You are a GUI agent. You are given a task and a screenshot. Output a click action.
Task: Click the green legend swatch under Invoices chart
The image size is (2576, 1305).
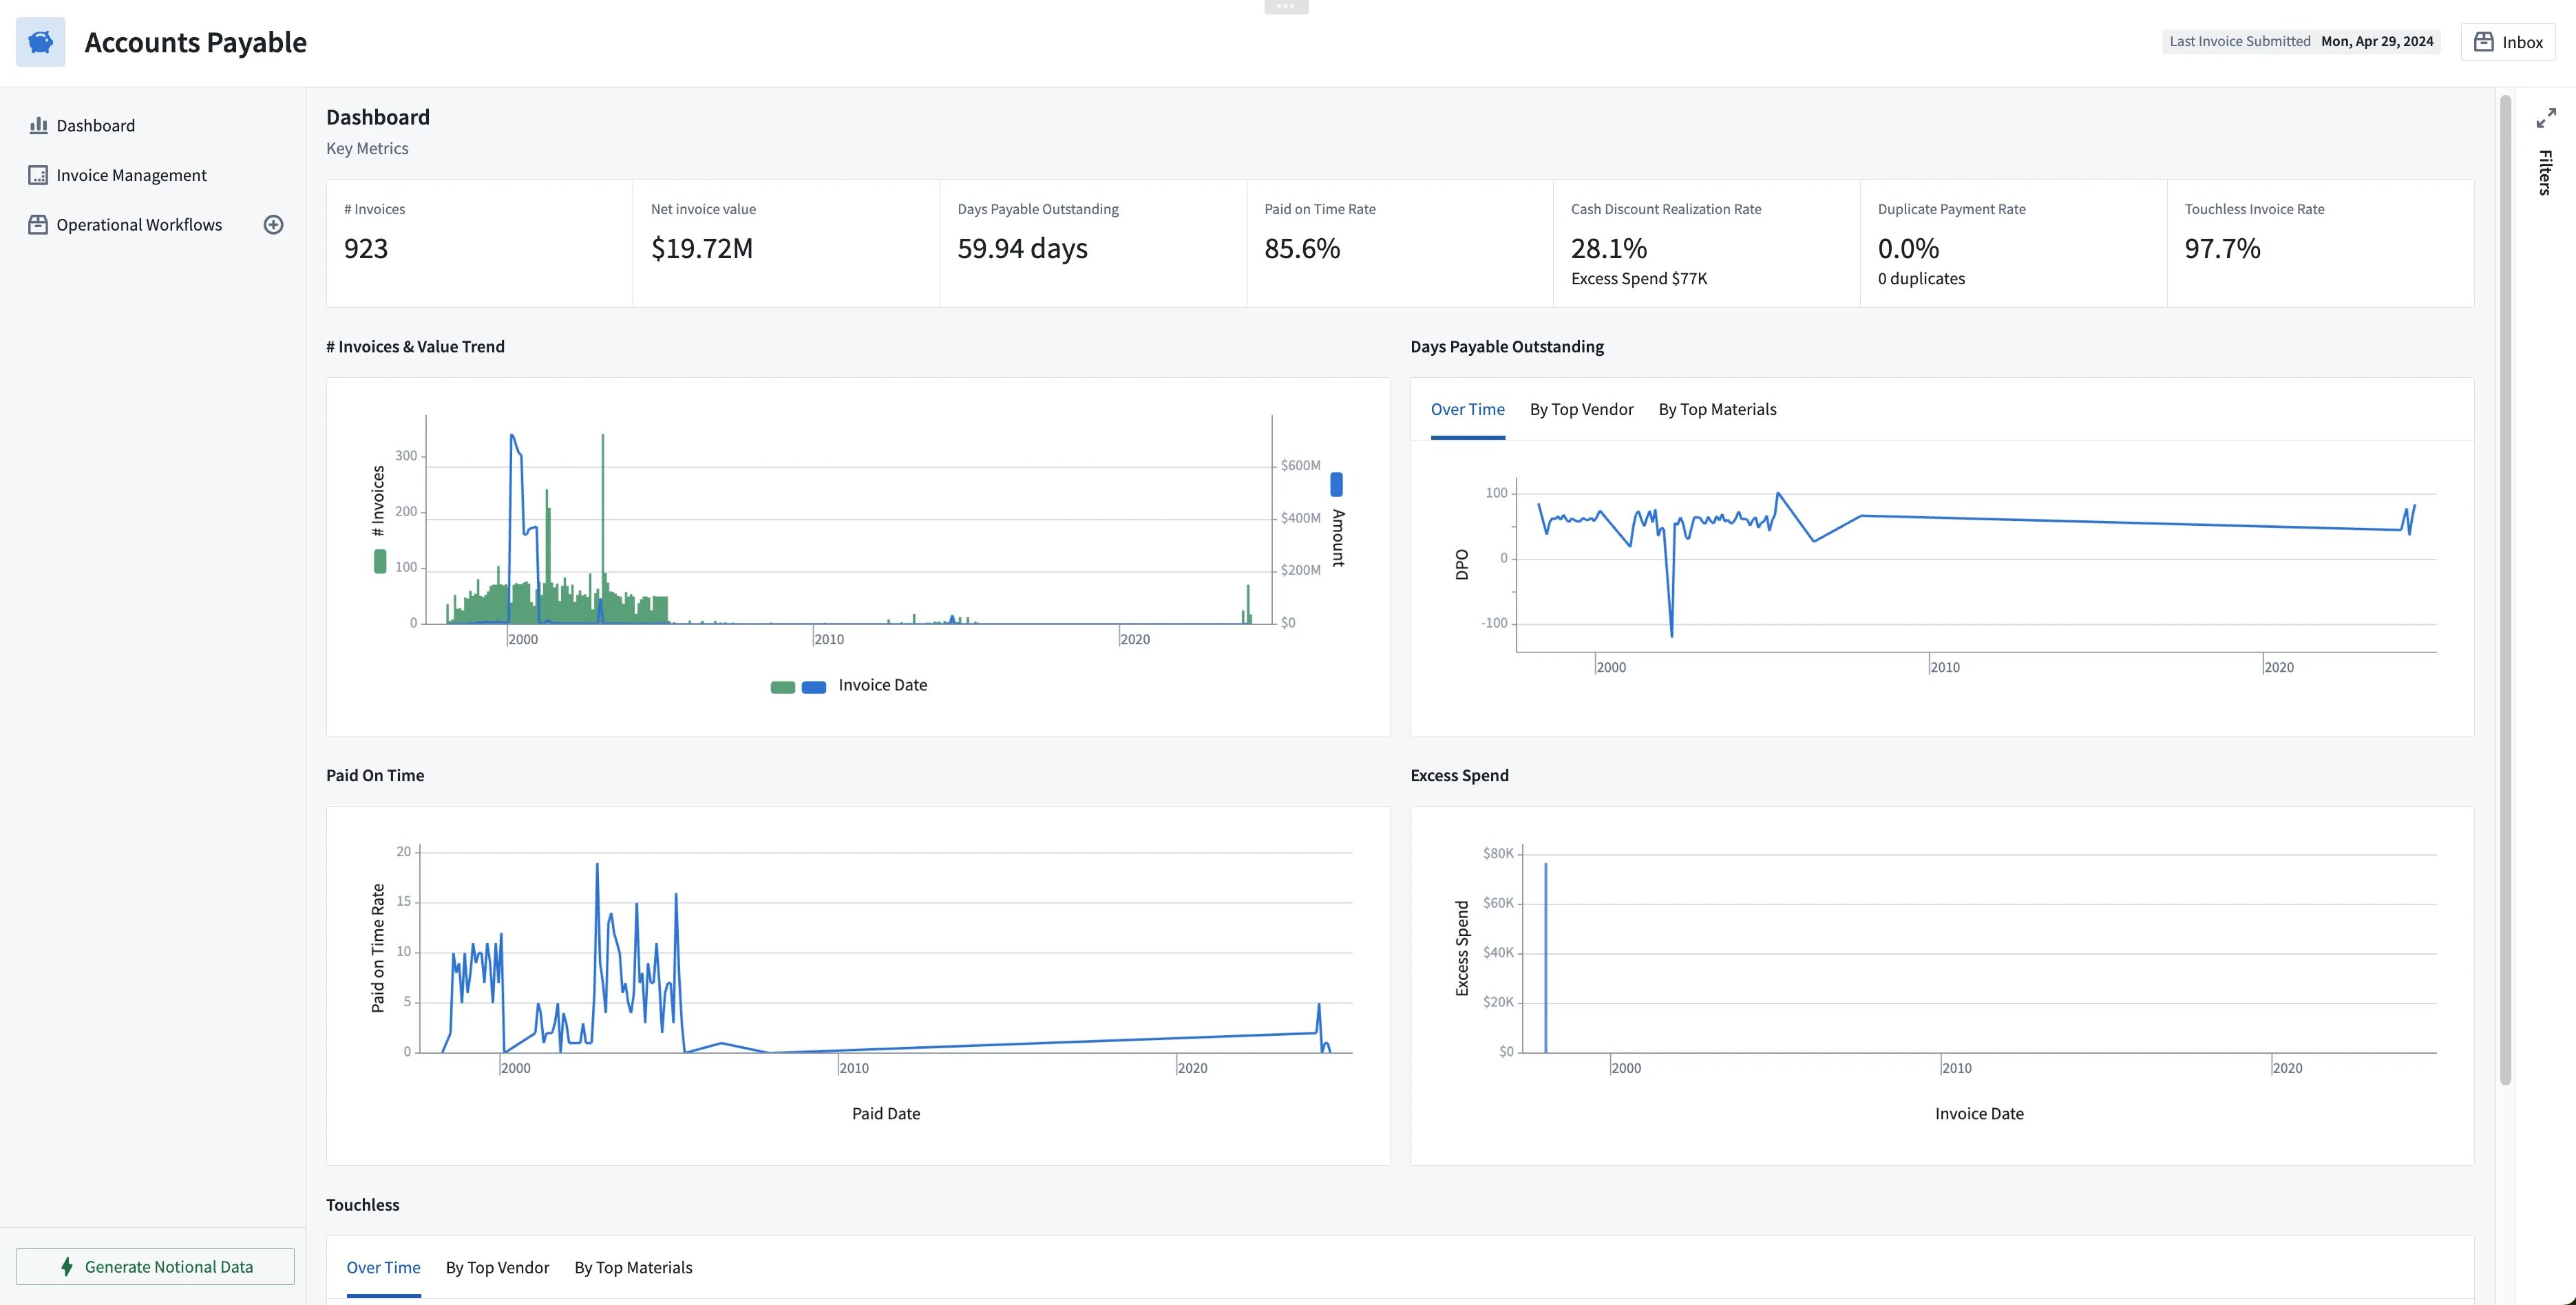point(783,687)
